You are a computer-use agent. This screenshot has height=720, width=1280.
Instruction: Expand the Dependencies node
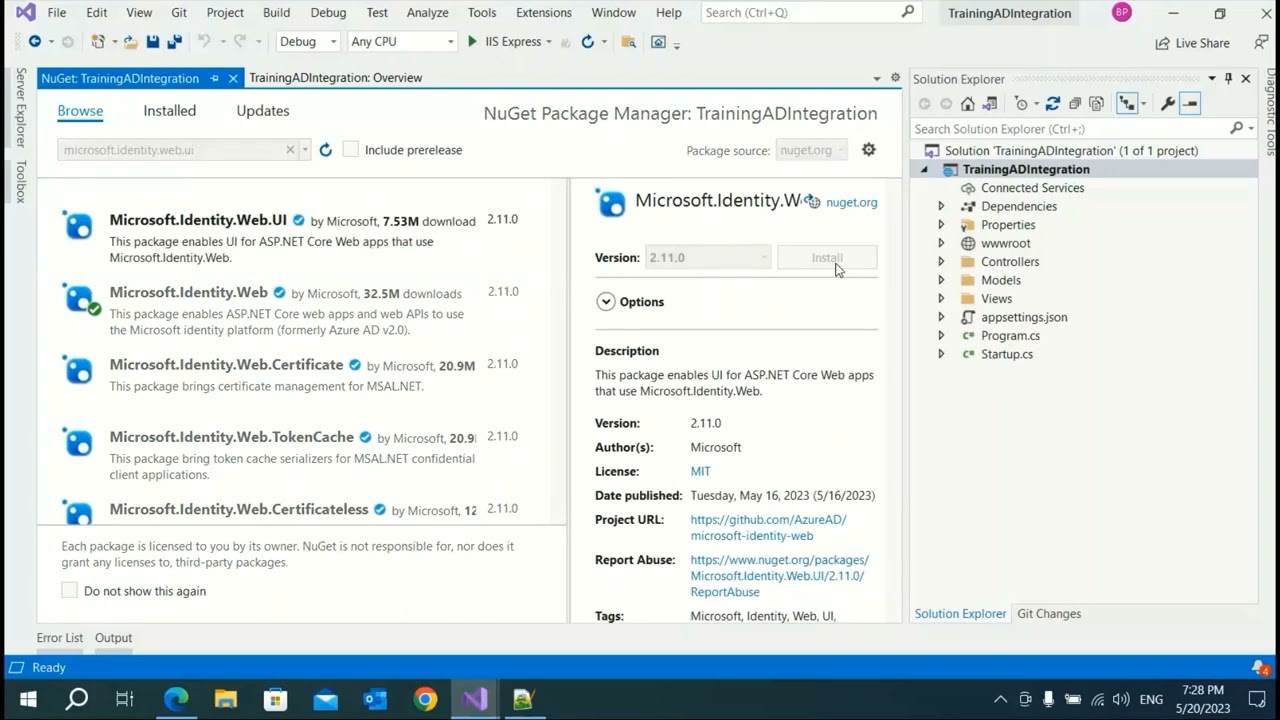tap(941, 207)
